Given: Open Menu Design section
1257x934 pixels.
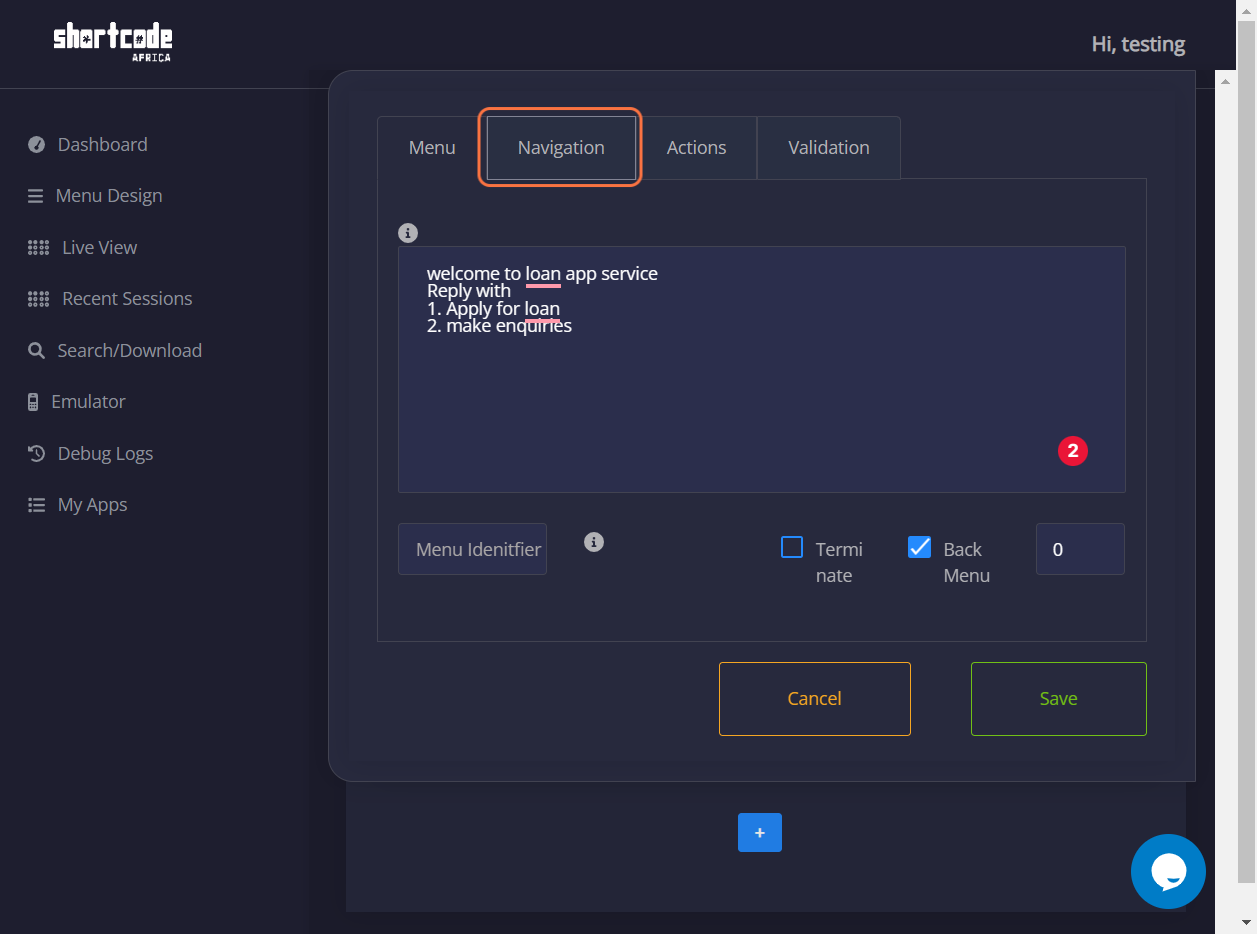Looking at the screenshot, I should tap(109, 196).
